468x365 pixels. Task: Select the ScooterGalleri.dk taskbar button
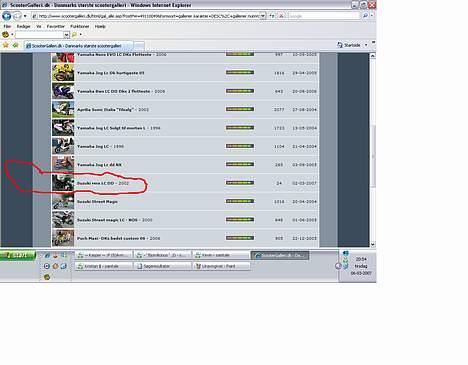coord(280,255)
